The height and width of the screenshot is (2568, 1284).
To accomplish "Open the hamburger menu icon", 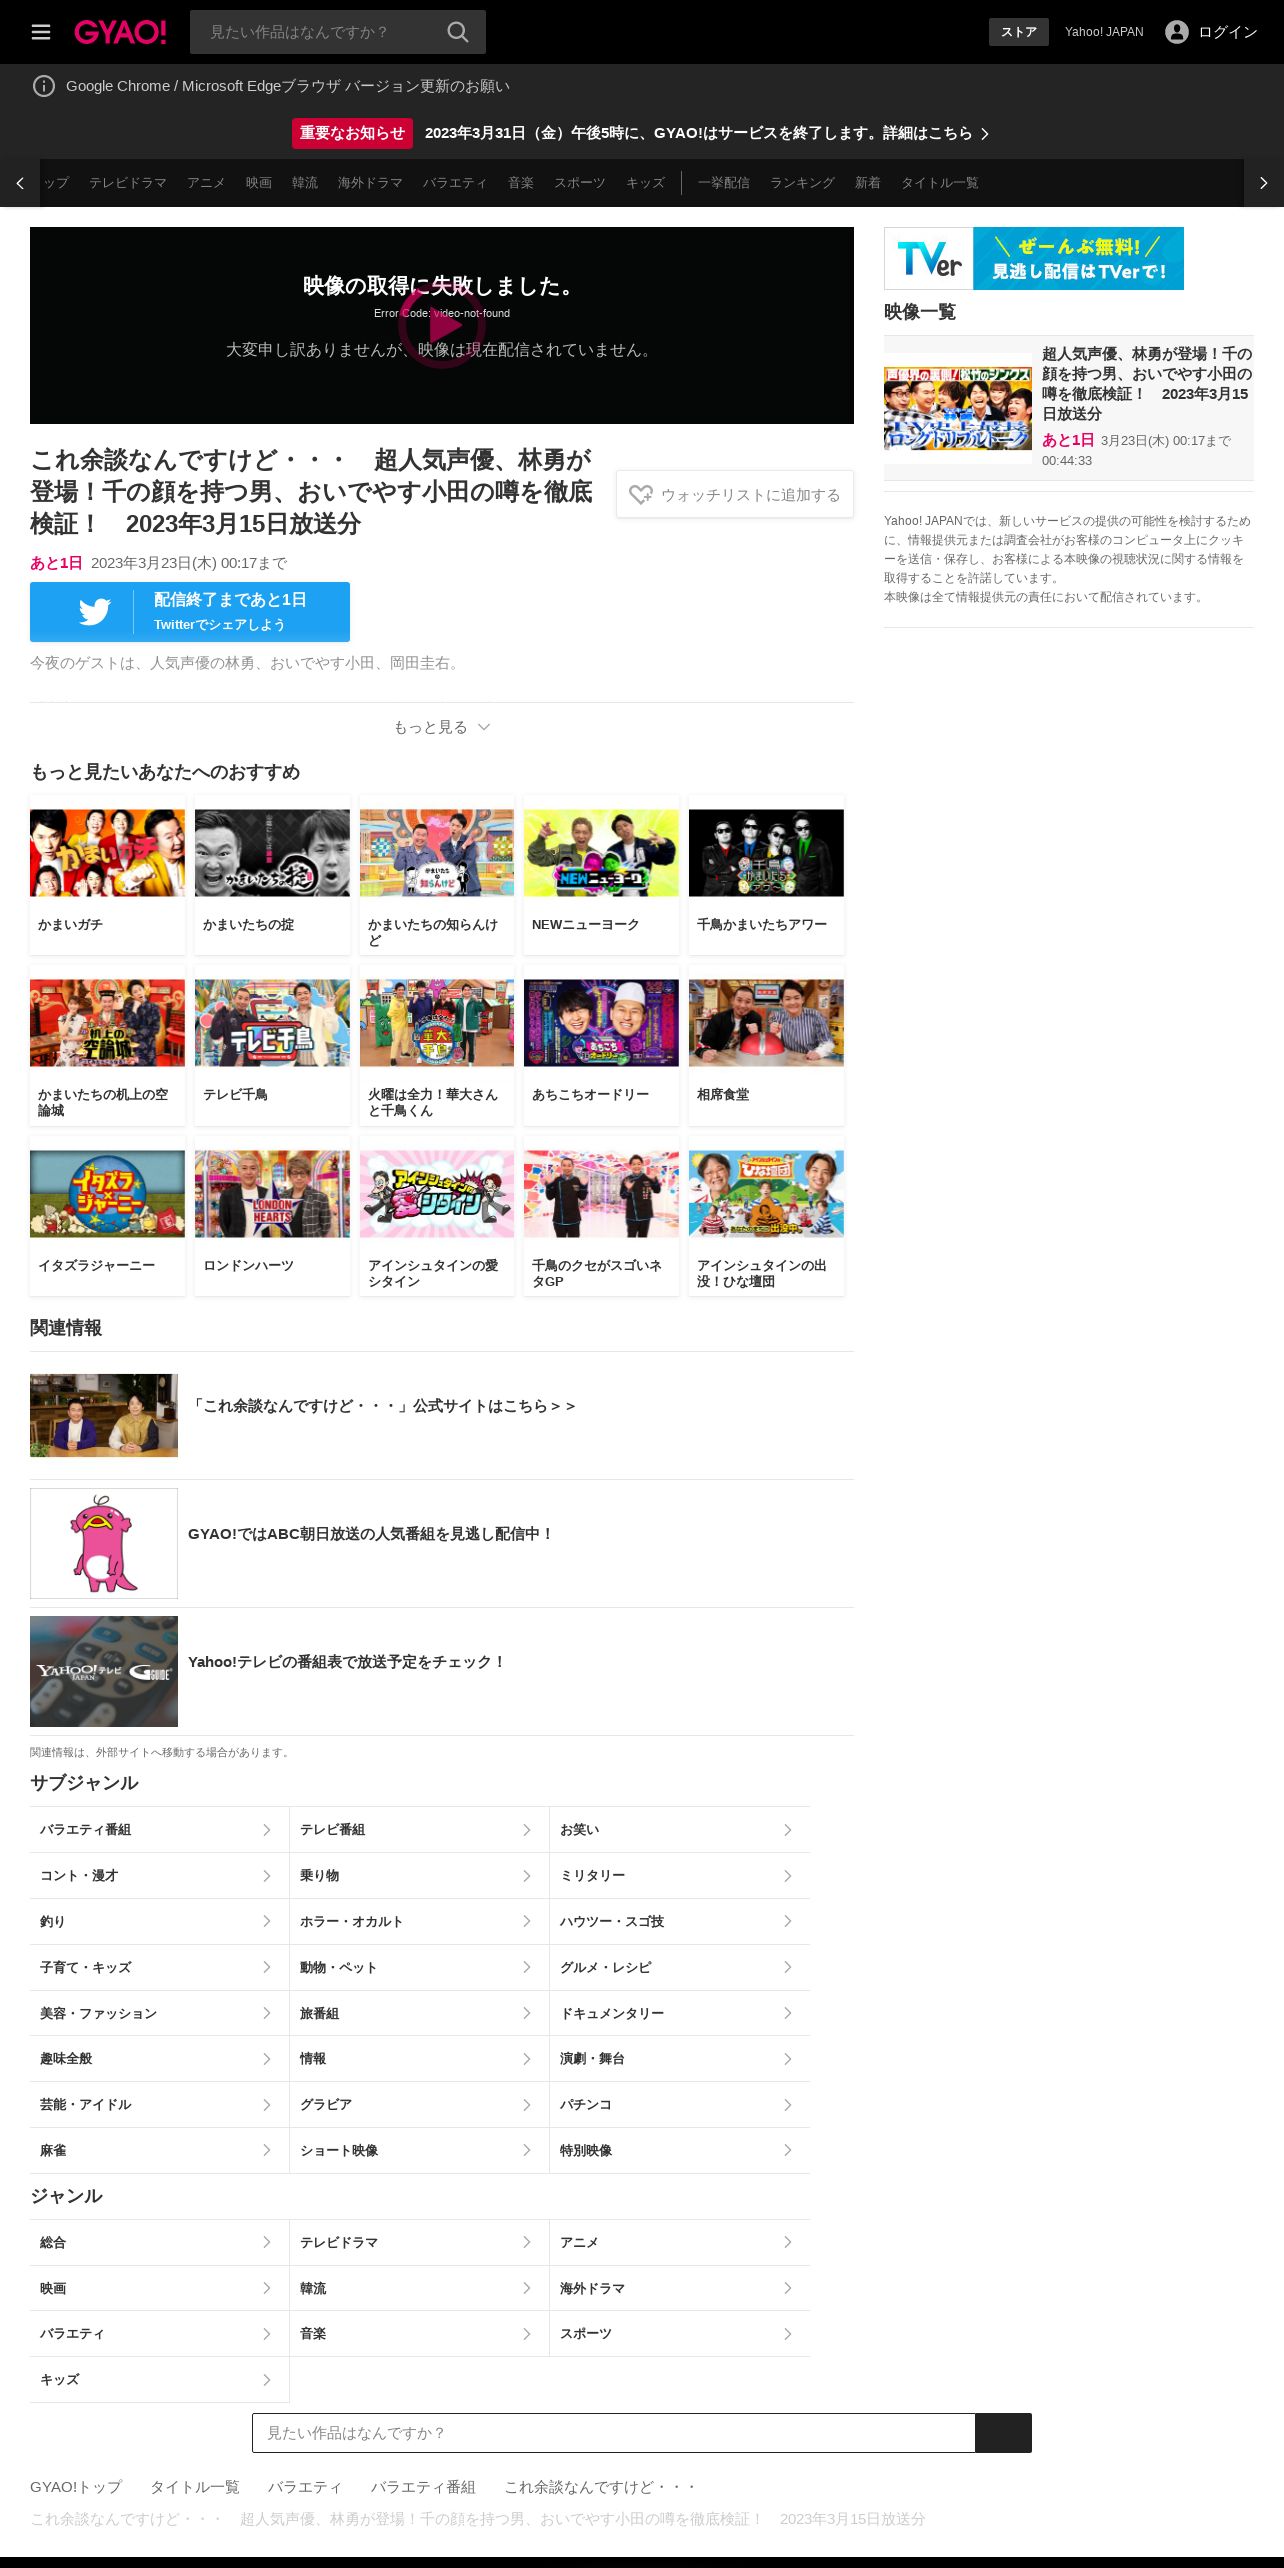I will click(x=41, y=32).
